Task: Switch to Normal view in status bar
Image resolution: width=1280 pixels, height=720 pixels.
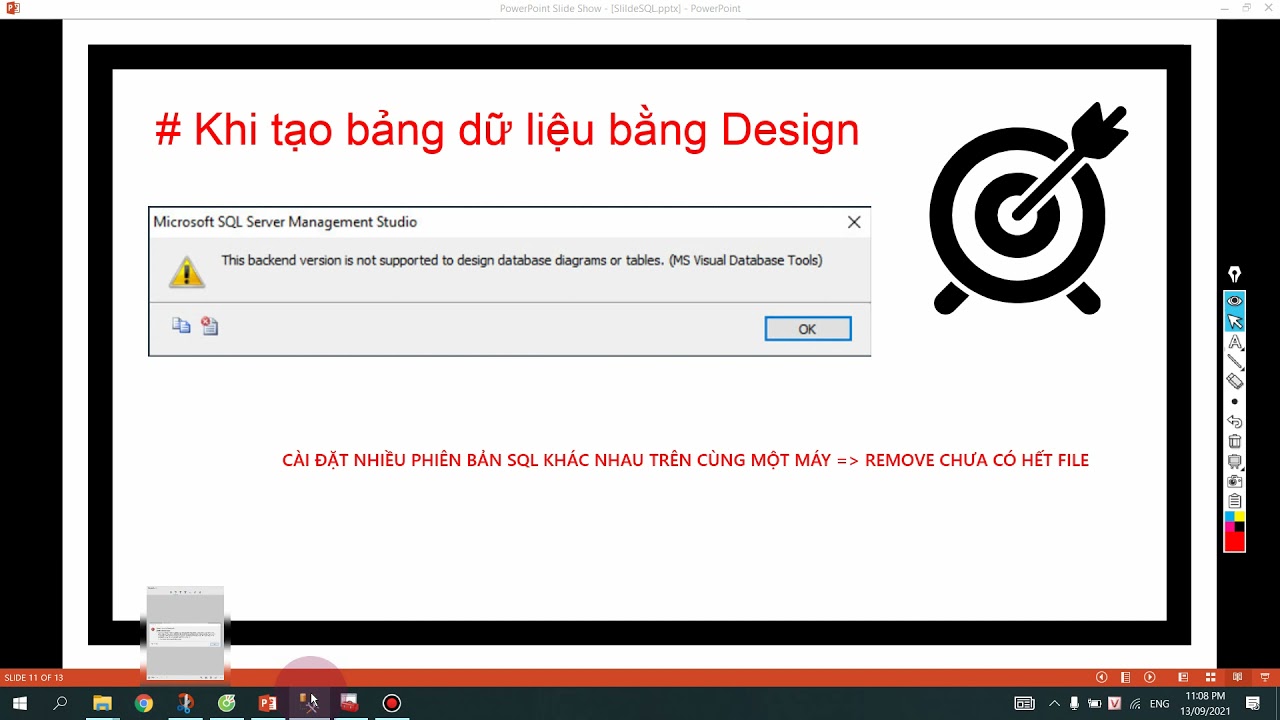Action: point(1183,677)
